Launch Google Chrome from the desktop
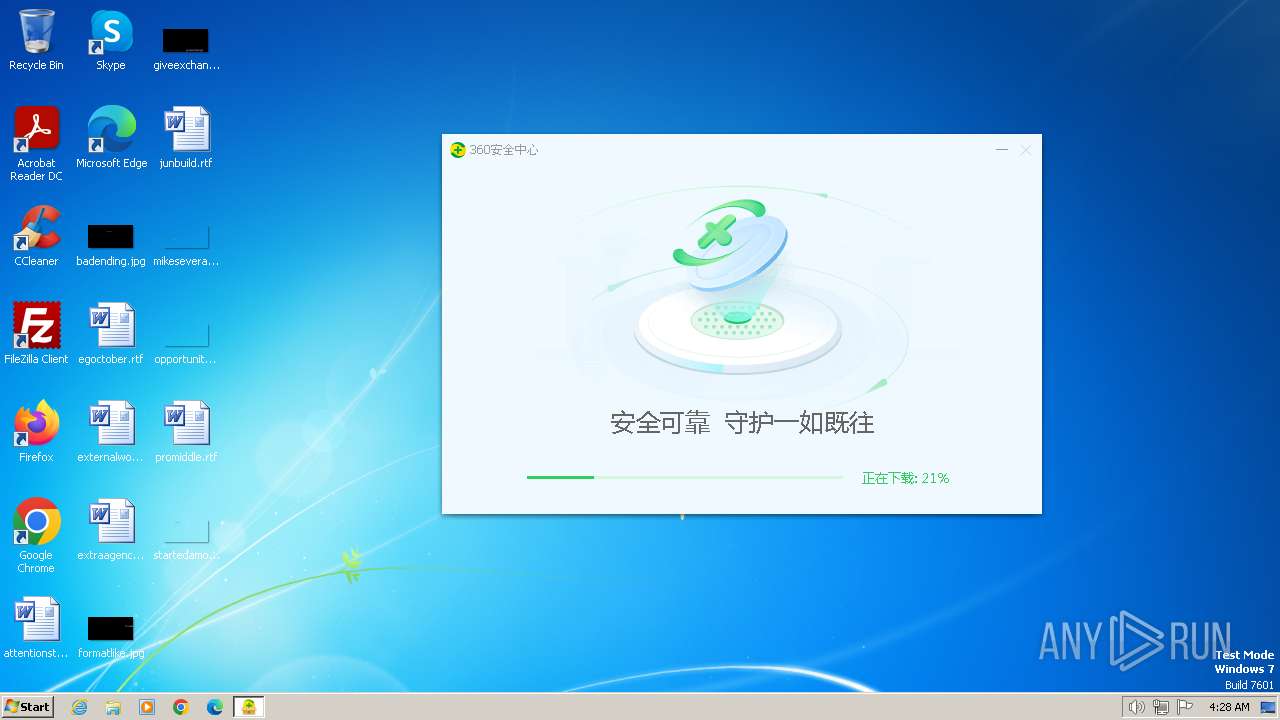The width and height of the screenshot is (1280, 720). tap(36, 535)
